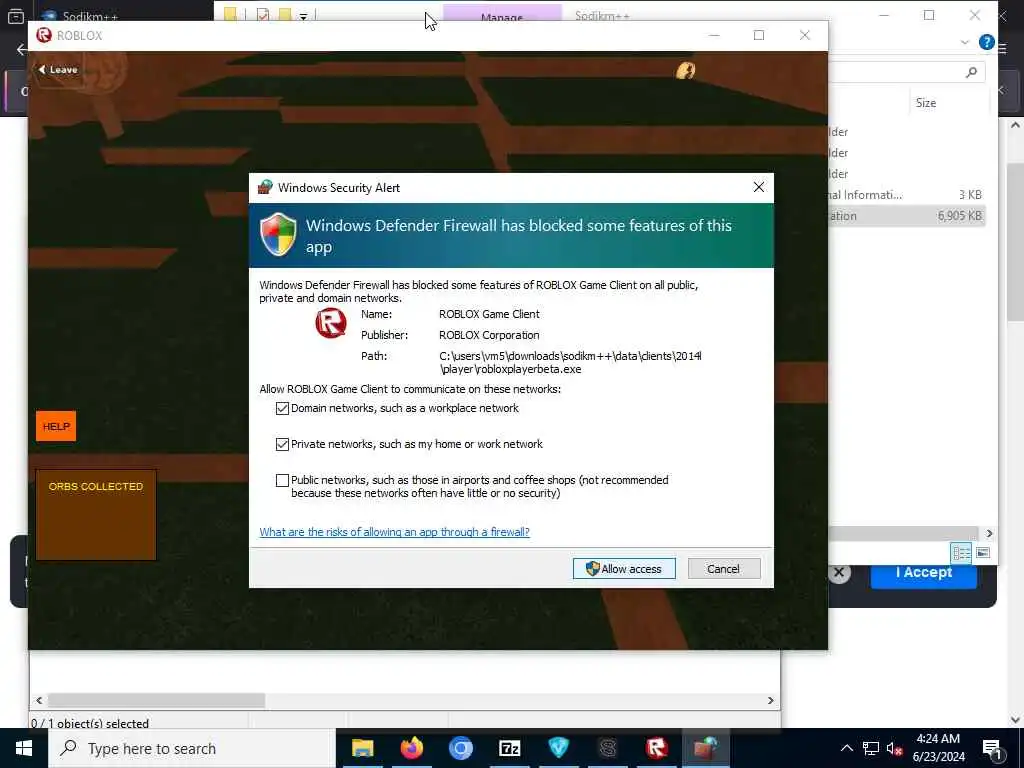This screenshot has height=768, width=1024.
Task: Click the muted volume tray icon
Action: (x=894, y=748)
